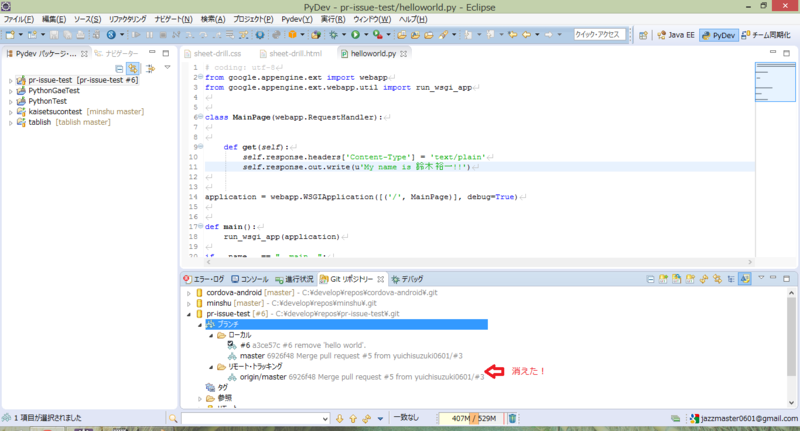Toggle fold marker at line 9 def get

pyautogui.click(x=201, y=146)
